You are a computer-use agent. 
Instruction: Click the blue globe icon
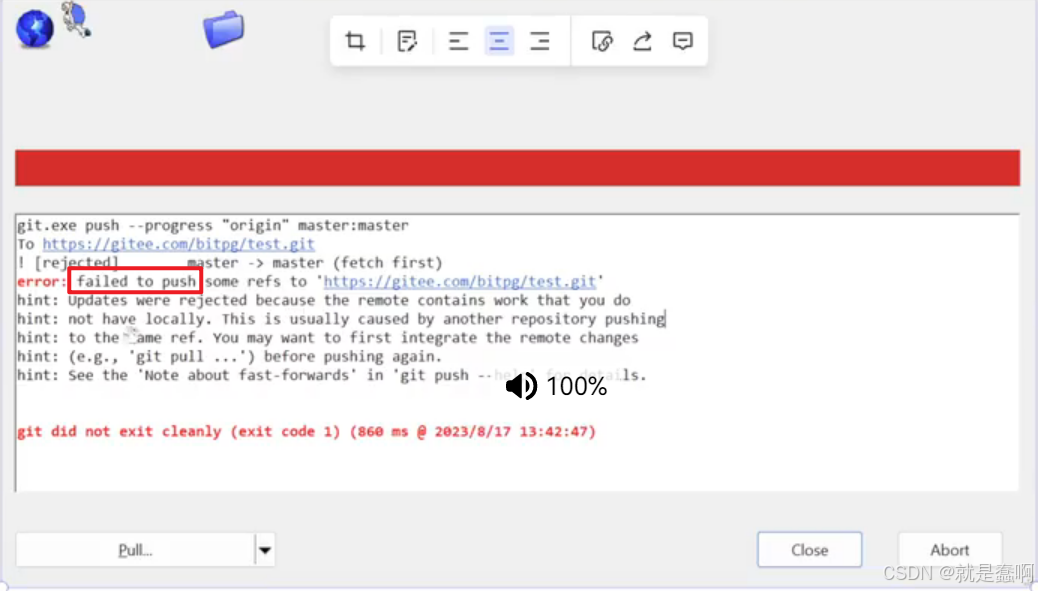click(34, 29)
